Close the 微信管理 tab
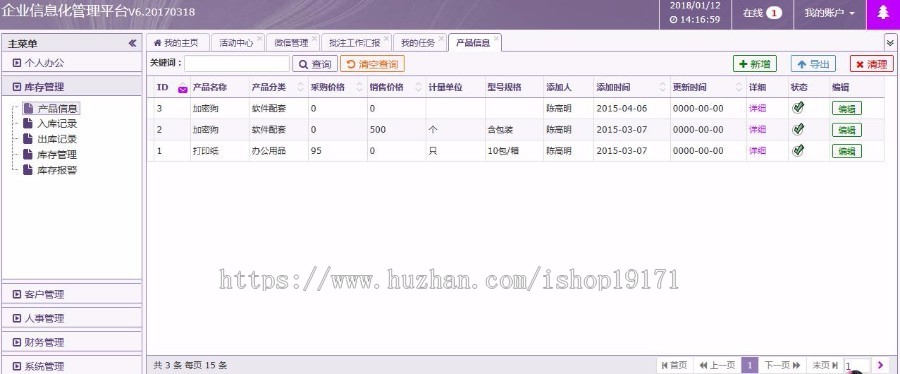Screen dimensions: 900x374 click(x=315, y=38)
